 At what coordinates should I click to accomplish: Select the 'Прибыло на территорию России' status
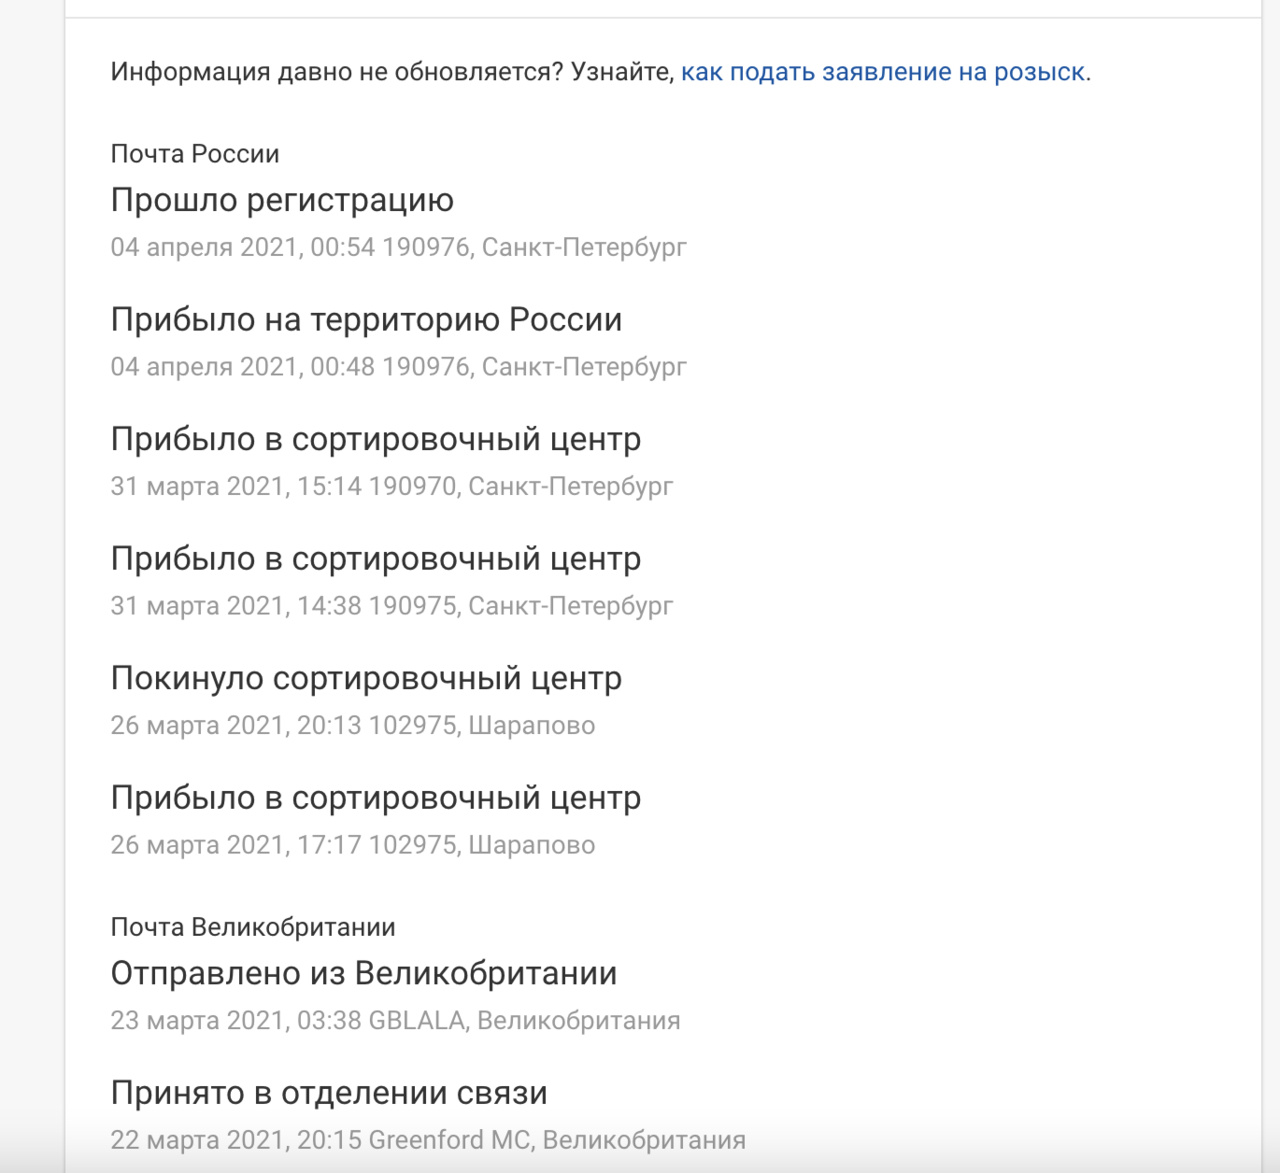coord(366,320)
